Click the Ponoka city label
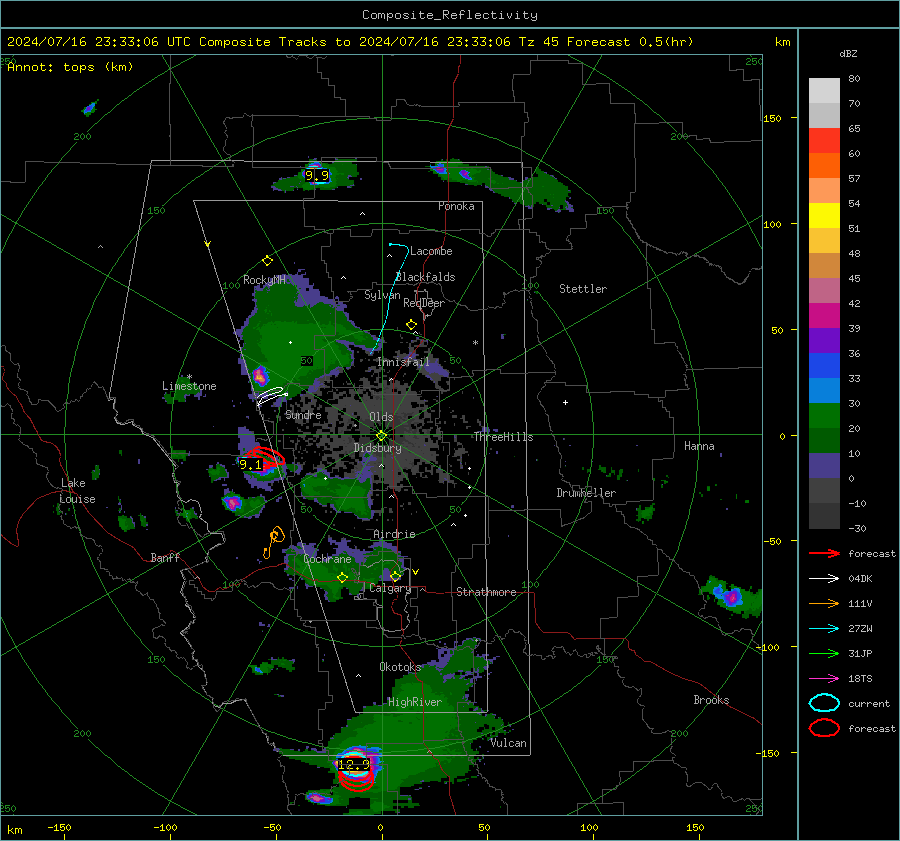This screenshot has width=900, height=841. click(456, 206)
